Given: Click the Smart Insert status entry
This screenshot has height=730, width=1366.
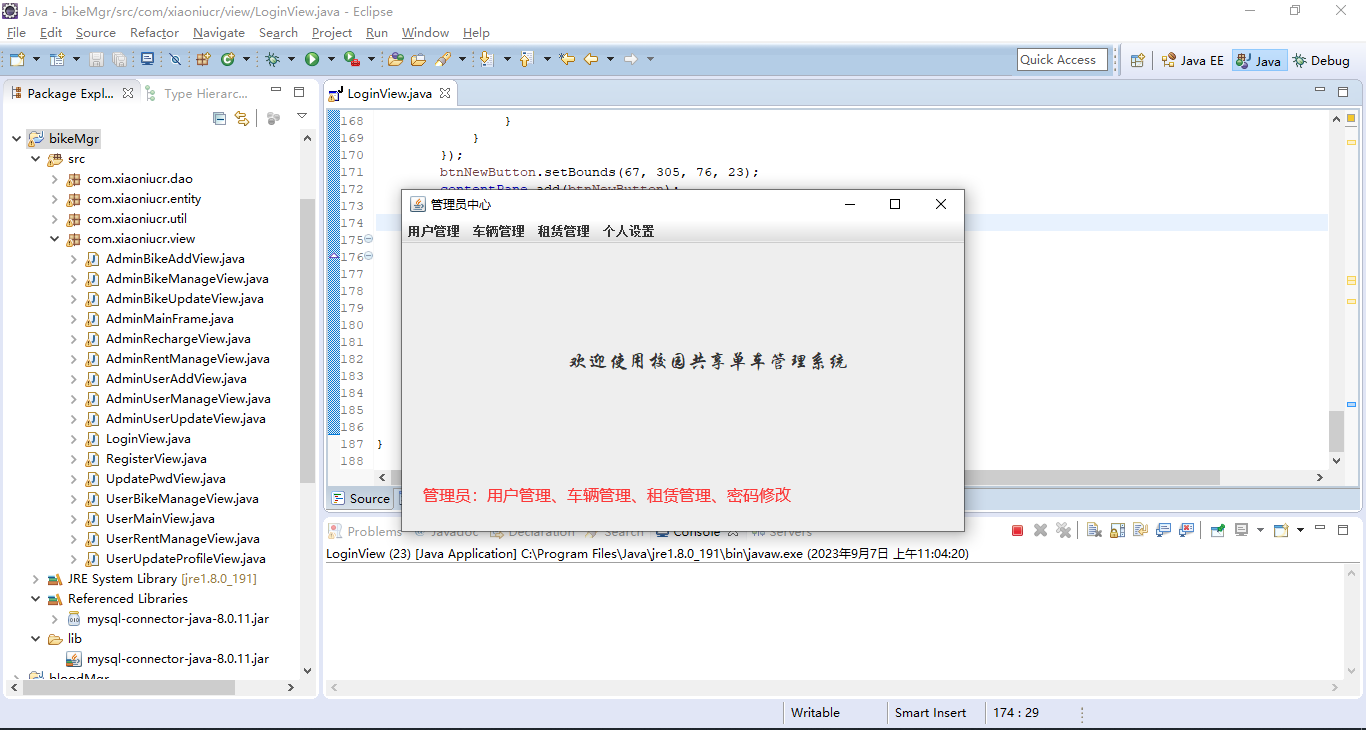Looking at the screenshot, I should coord(930,713).
